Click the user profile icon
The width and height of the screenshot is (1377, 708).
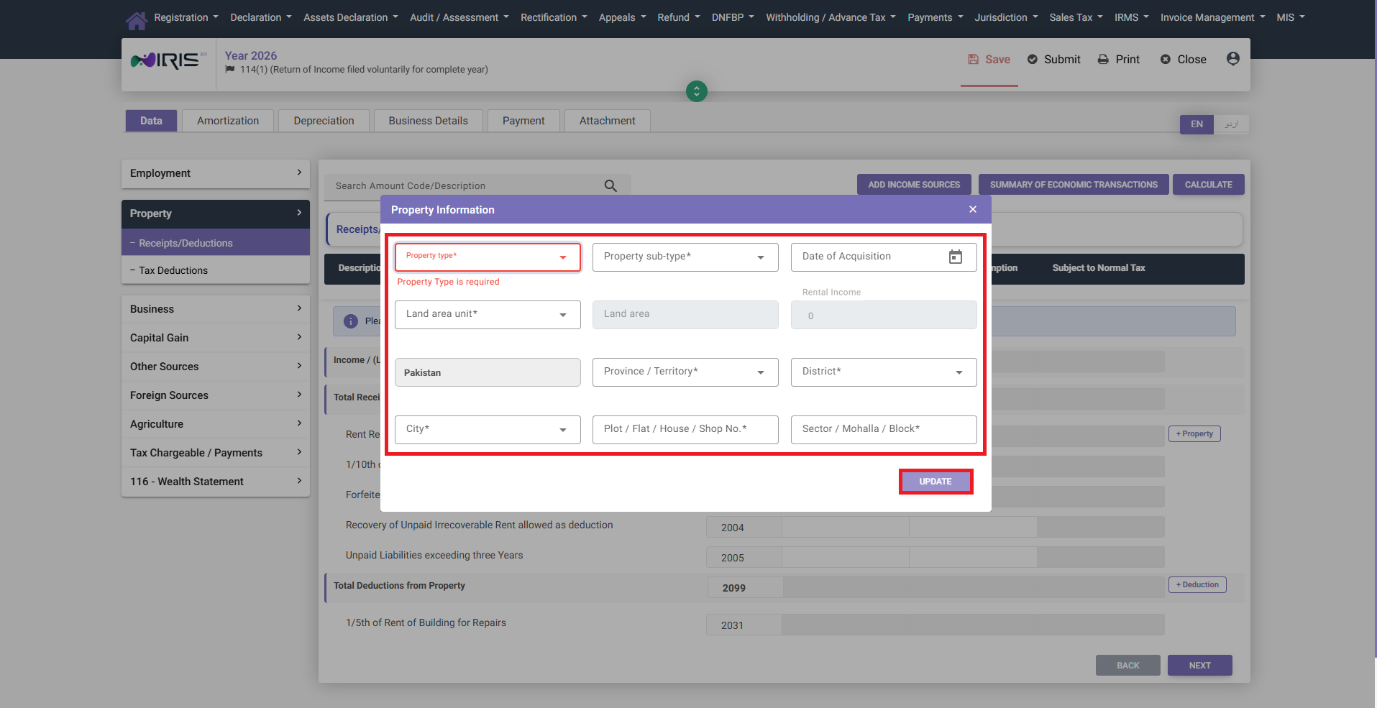point(1232,59)
